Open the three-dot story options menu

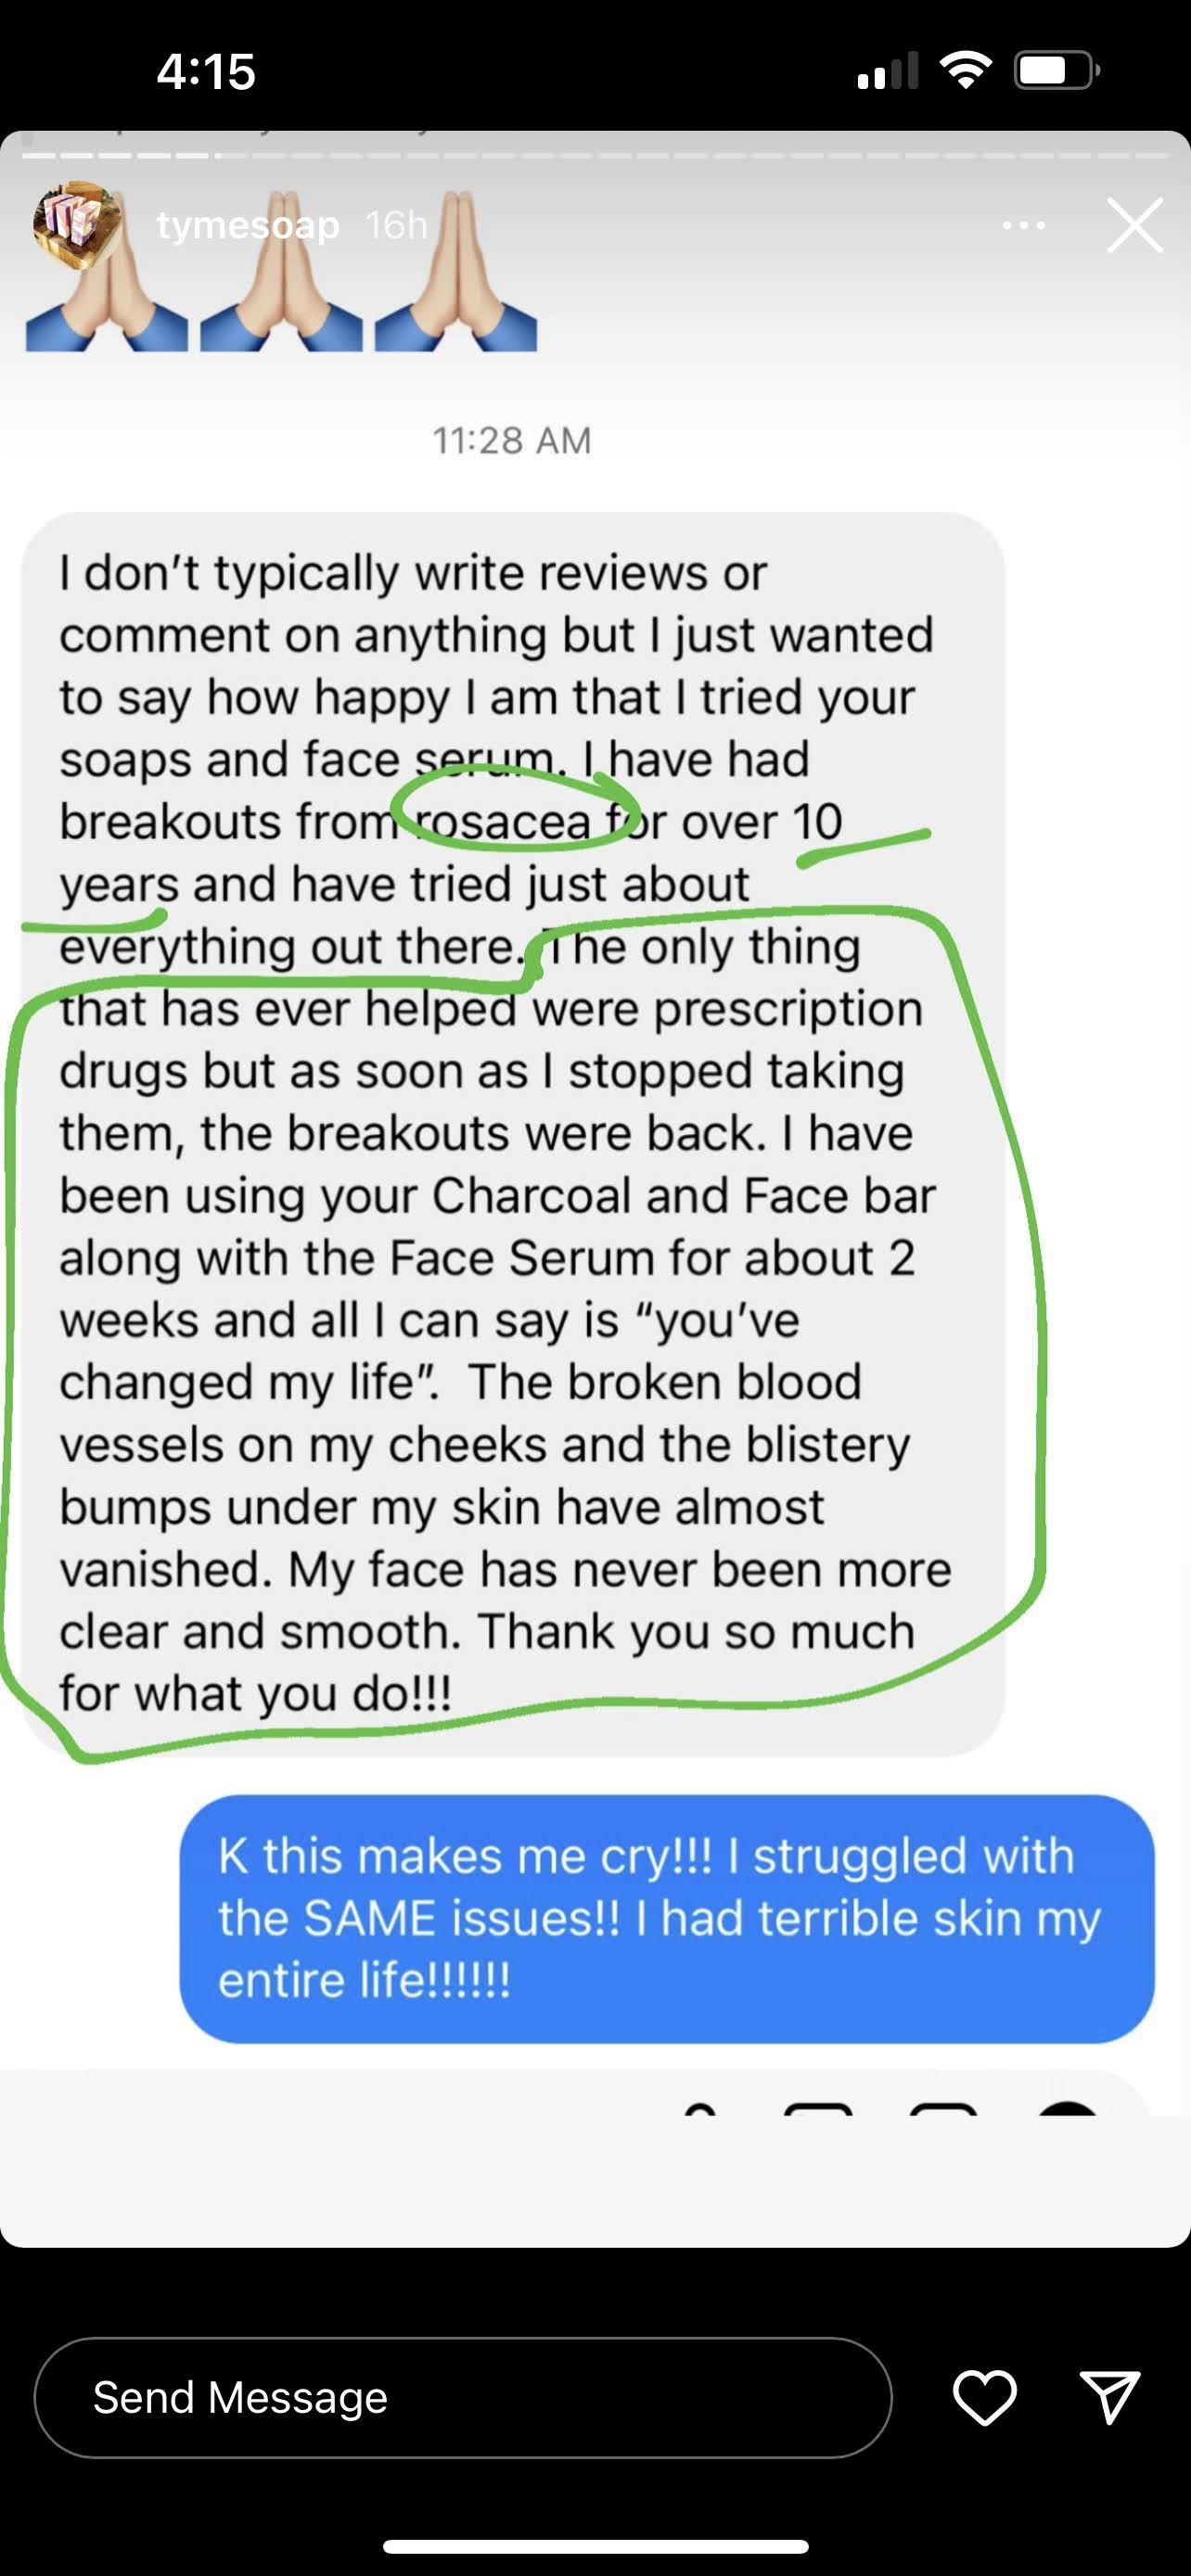(x=1024, y=226)
